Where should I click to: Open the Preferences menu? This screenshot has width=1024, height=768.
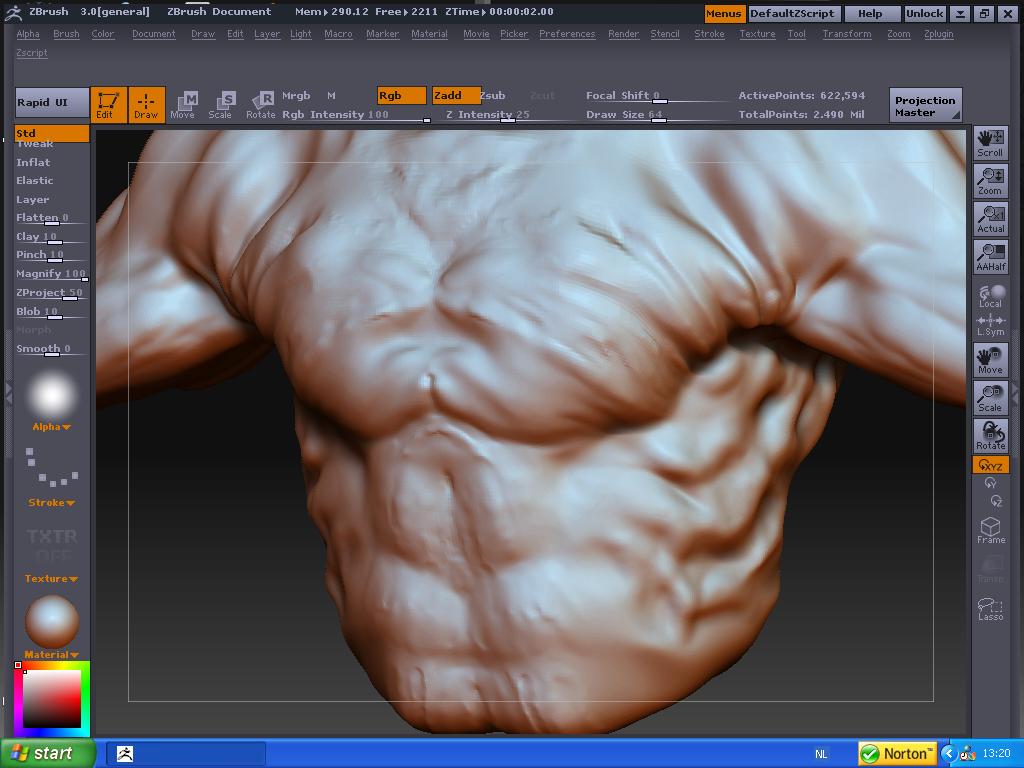coord(567,34)
